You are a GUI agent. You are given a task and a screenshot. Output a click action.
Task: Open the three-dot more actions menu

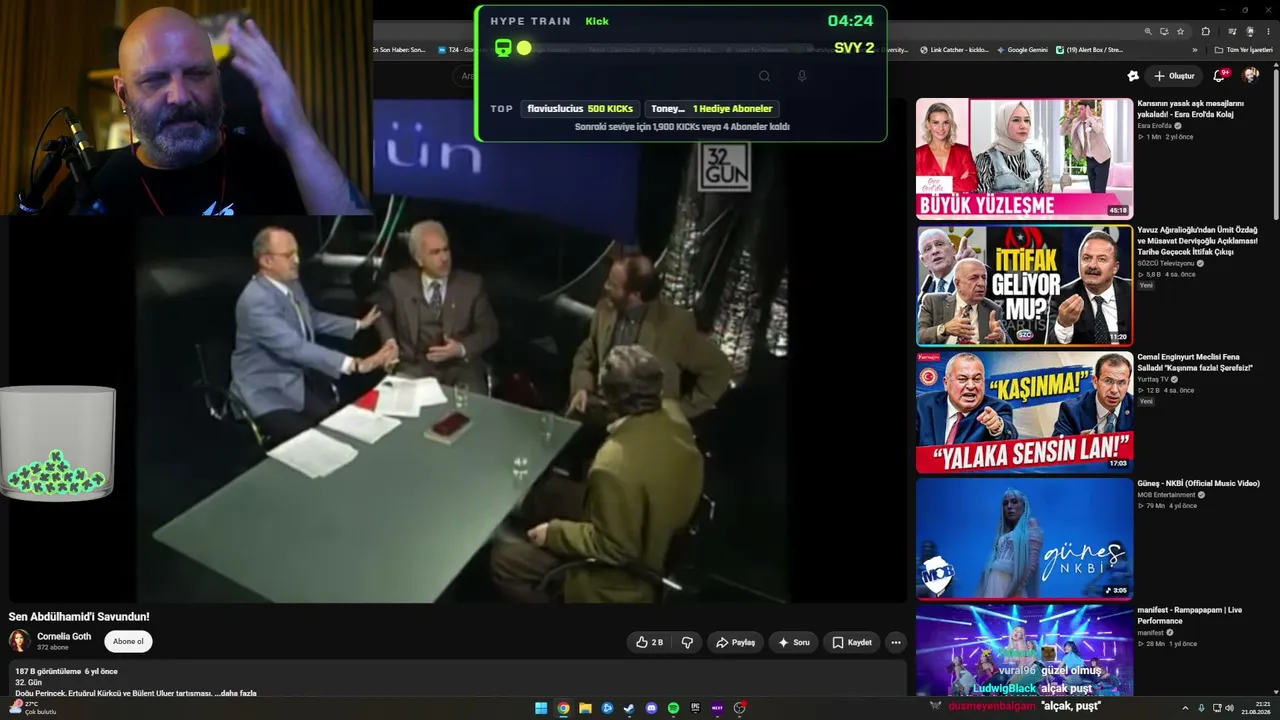896,642
